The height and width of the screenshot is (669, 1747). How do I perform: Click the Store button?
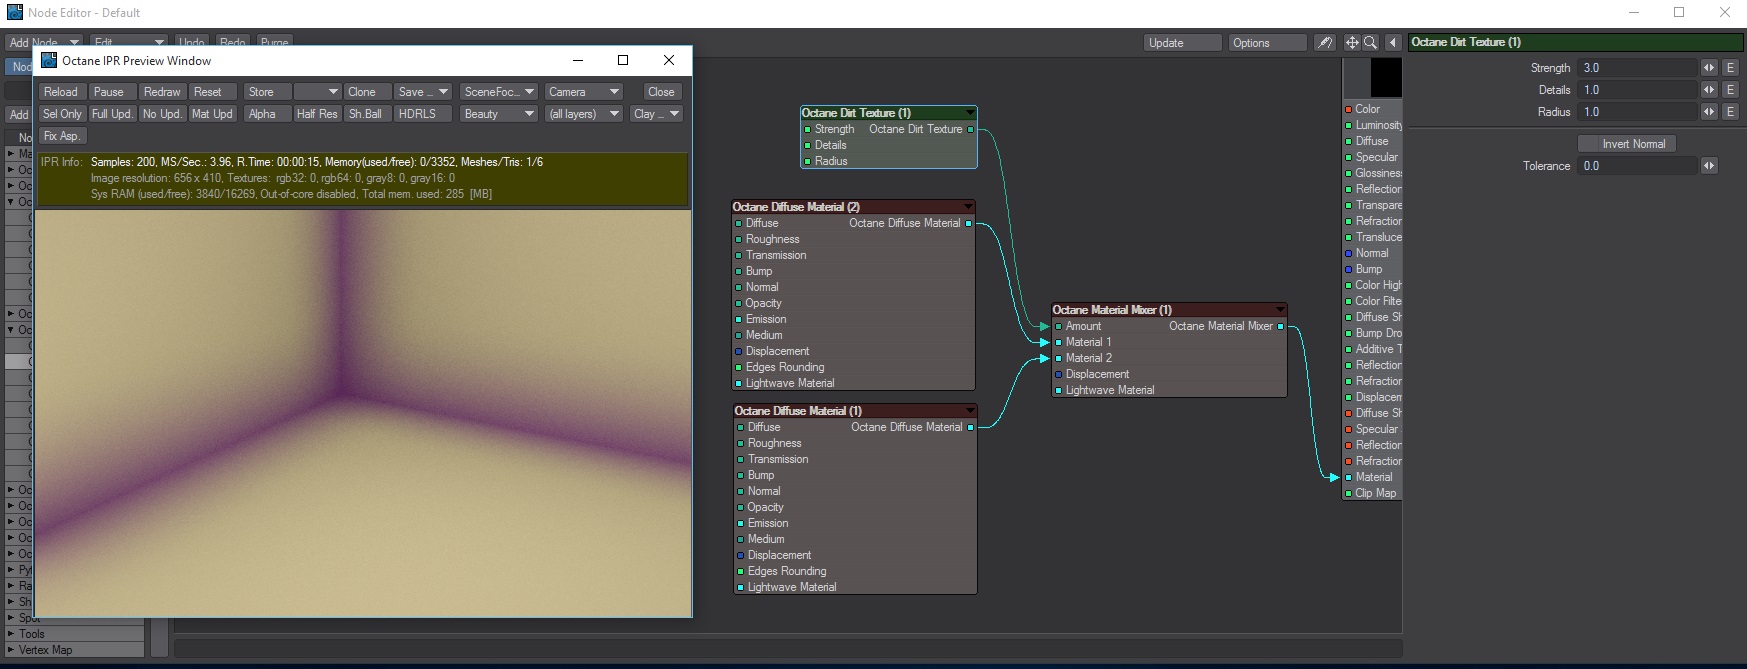(267, 92)
